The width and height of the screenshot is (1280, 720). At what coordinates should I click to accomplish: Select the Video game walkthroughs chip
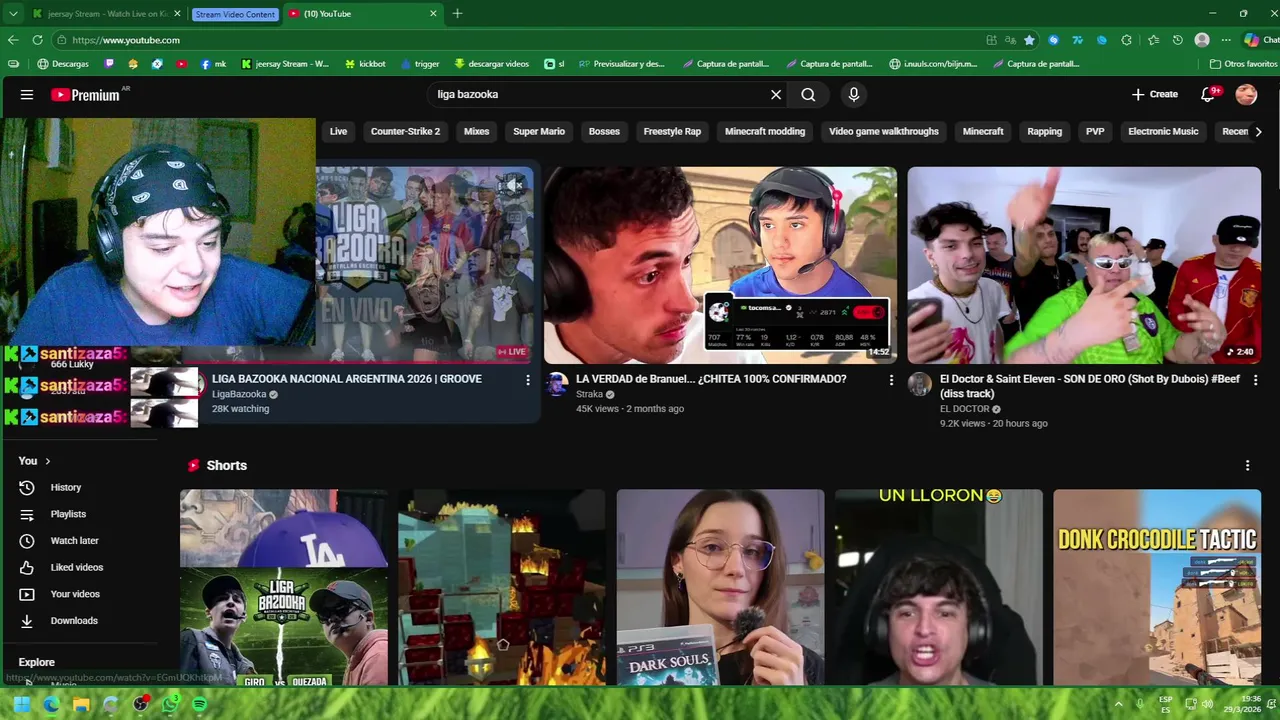click(x=884, y=132)
